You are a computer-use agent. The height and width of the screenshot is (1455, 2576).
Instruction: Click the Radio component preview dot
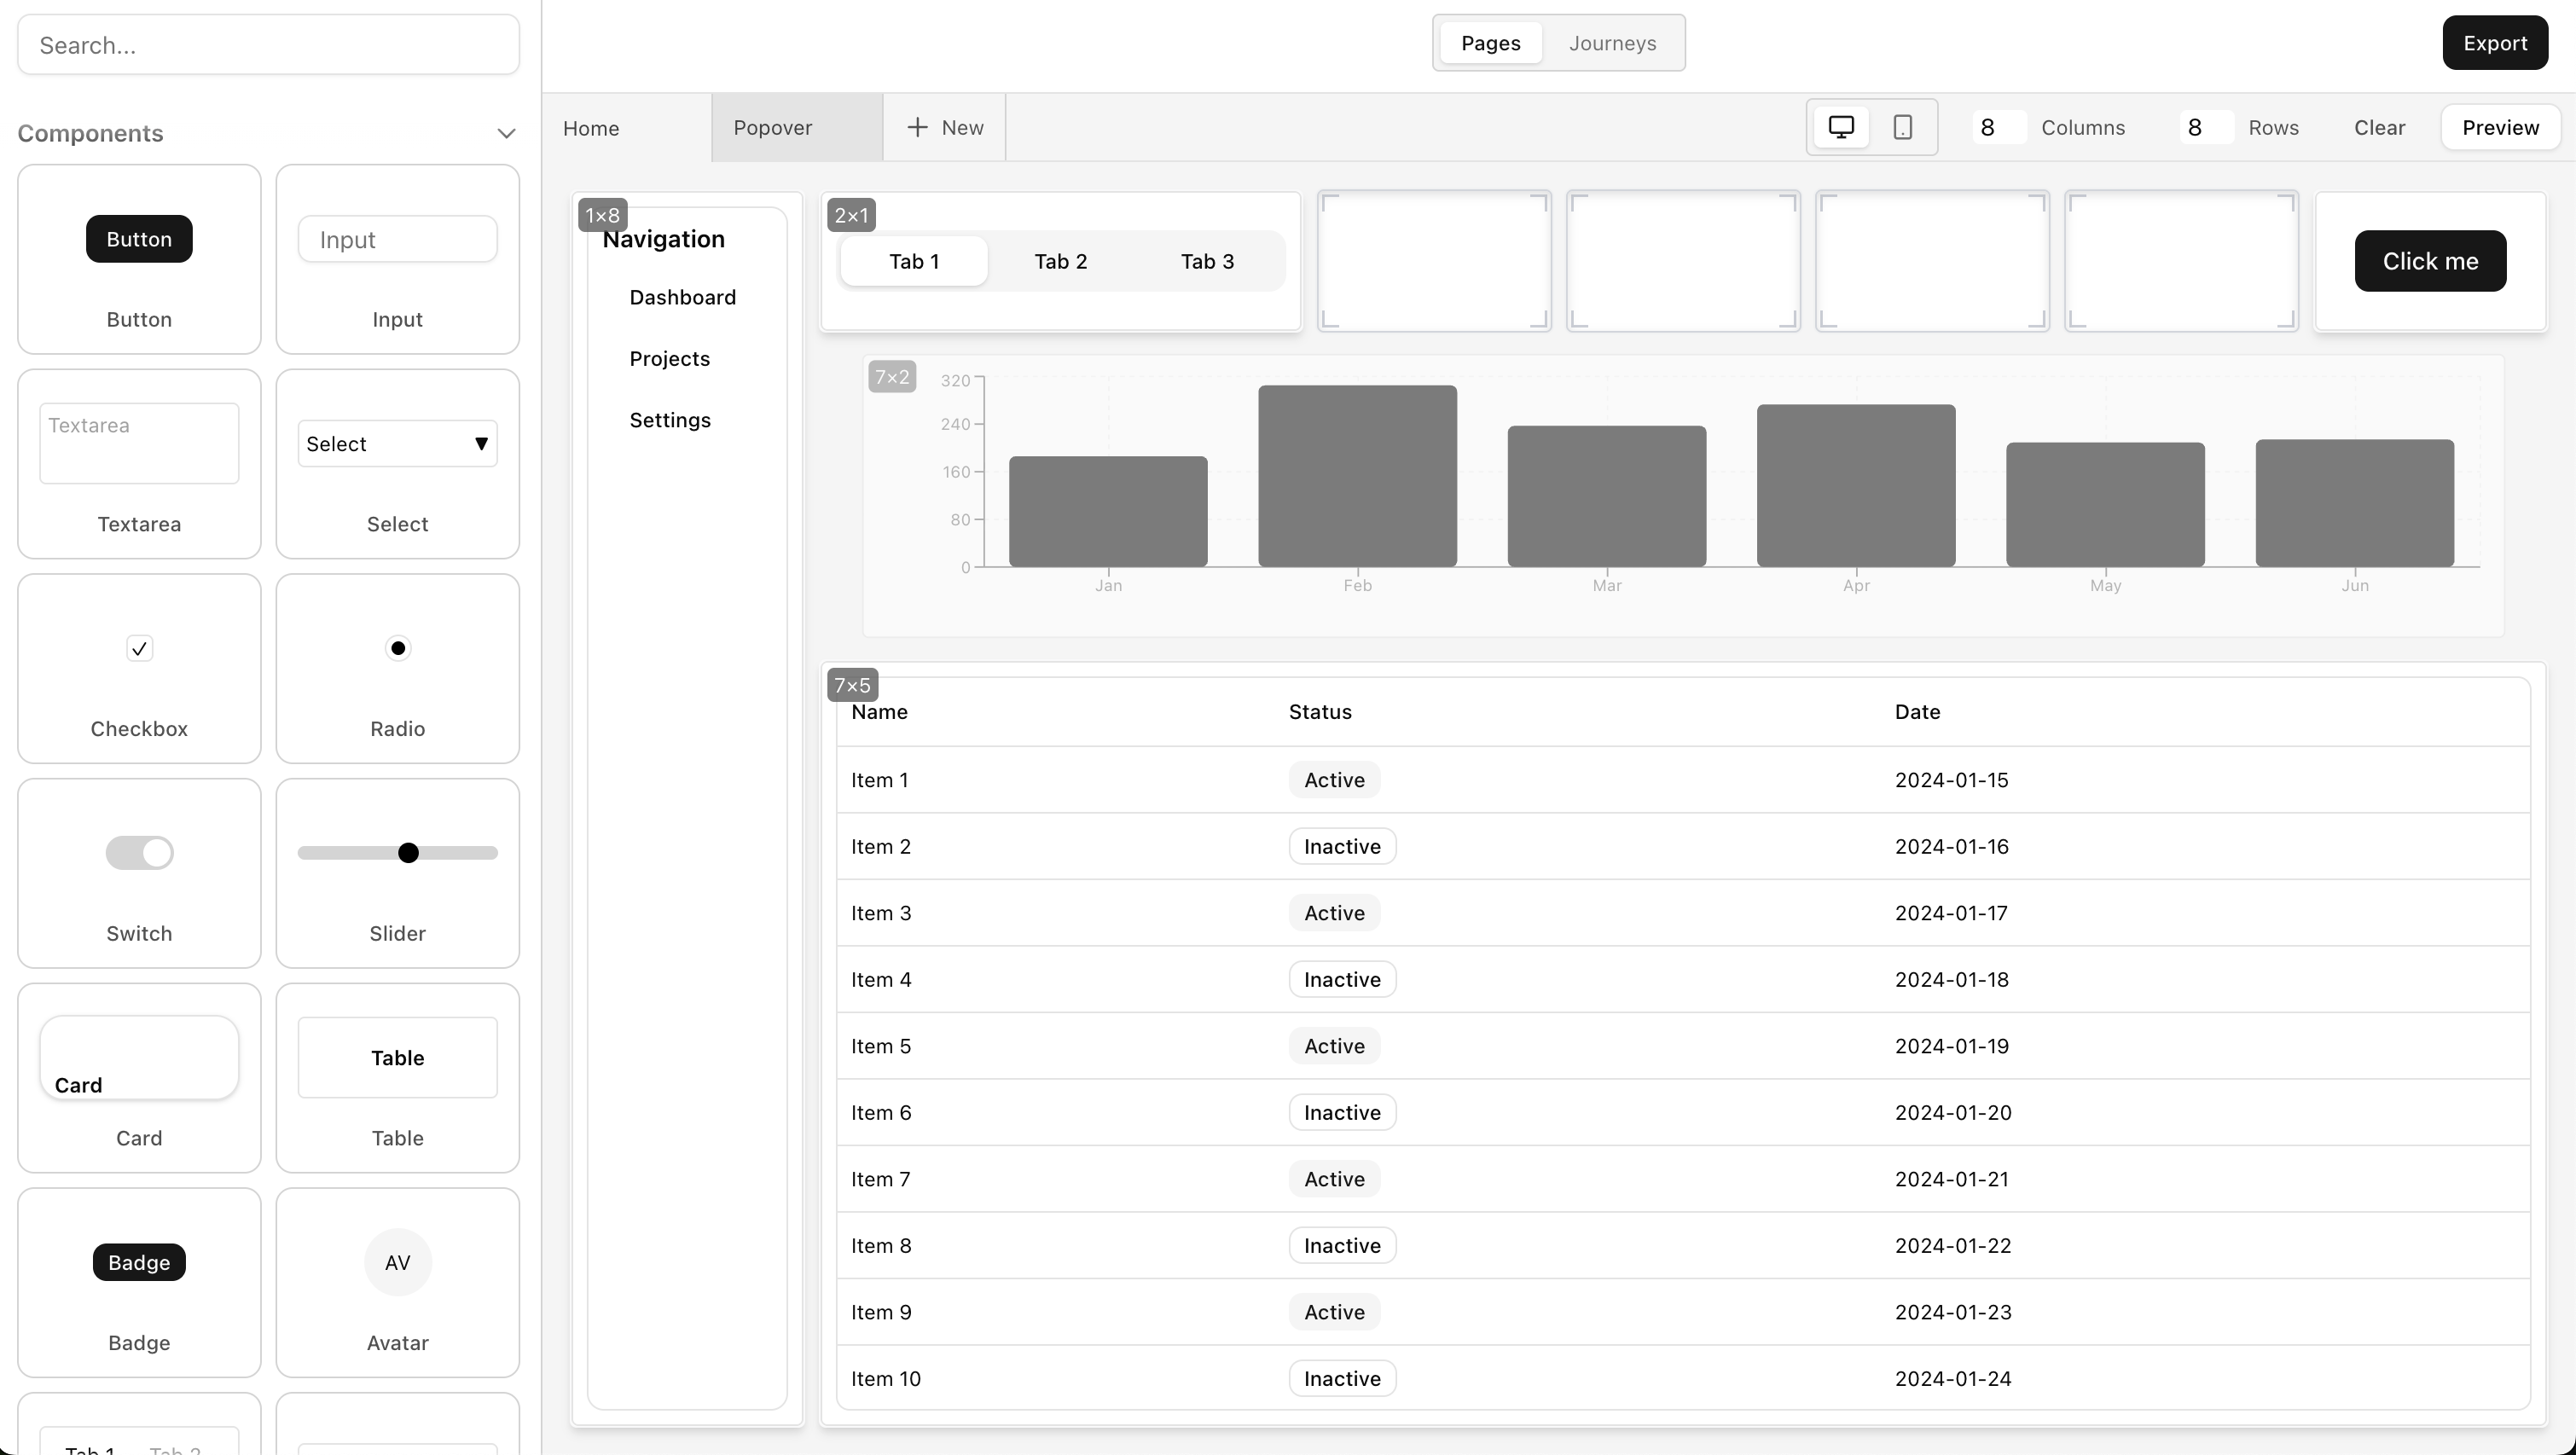click(398, 648)
